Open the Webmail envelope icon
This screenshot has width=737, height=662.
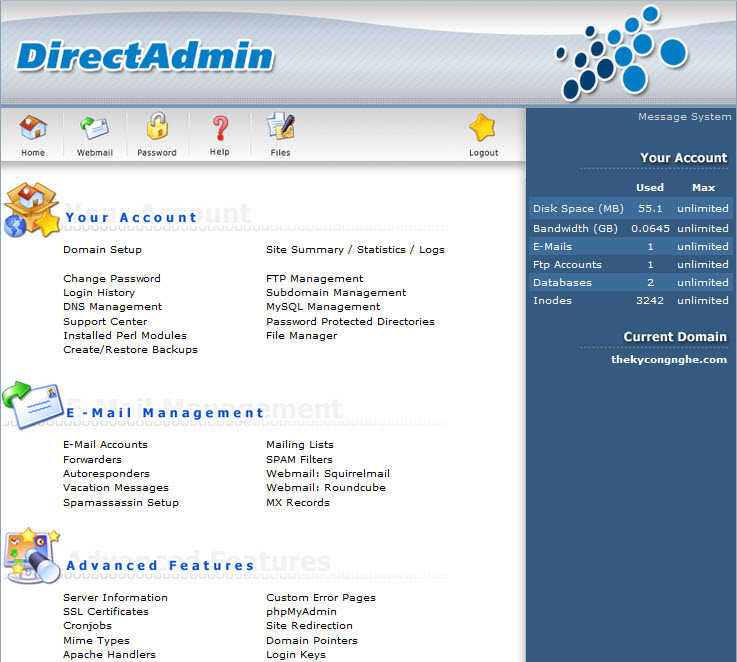click(x=94, y=128)
